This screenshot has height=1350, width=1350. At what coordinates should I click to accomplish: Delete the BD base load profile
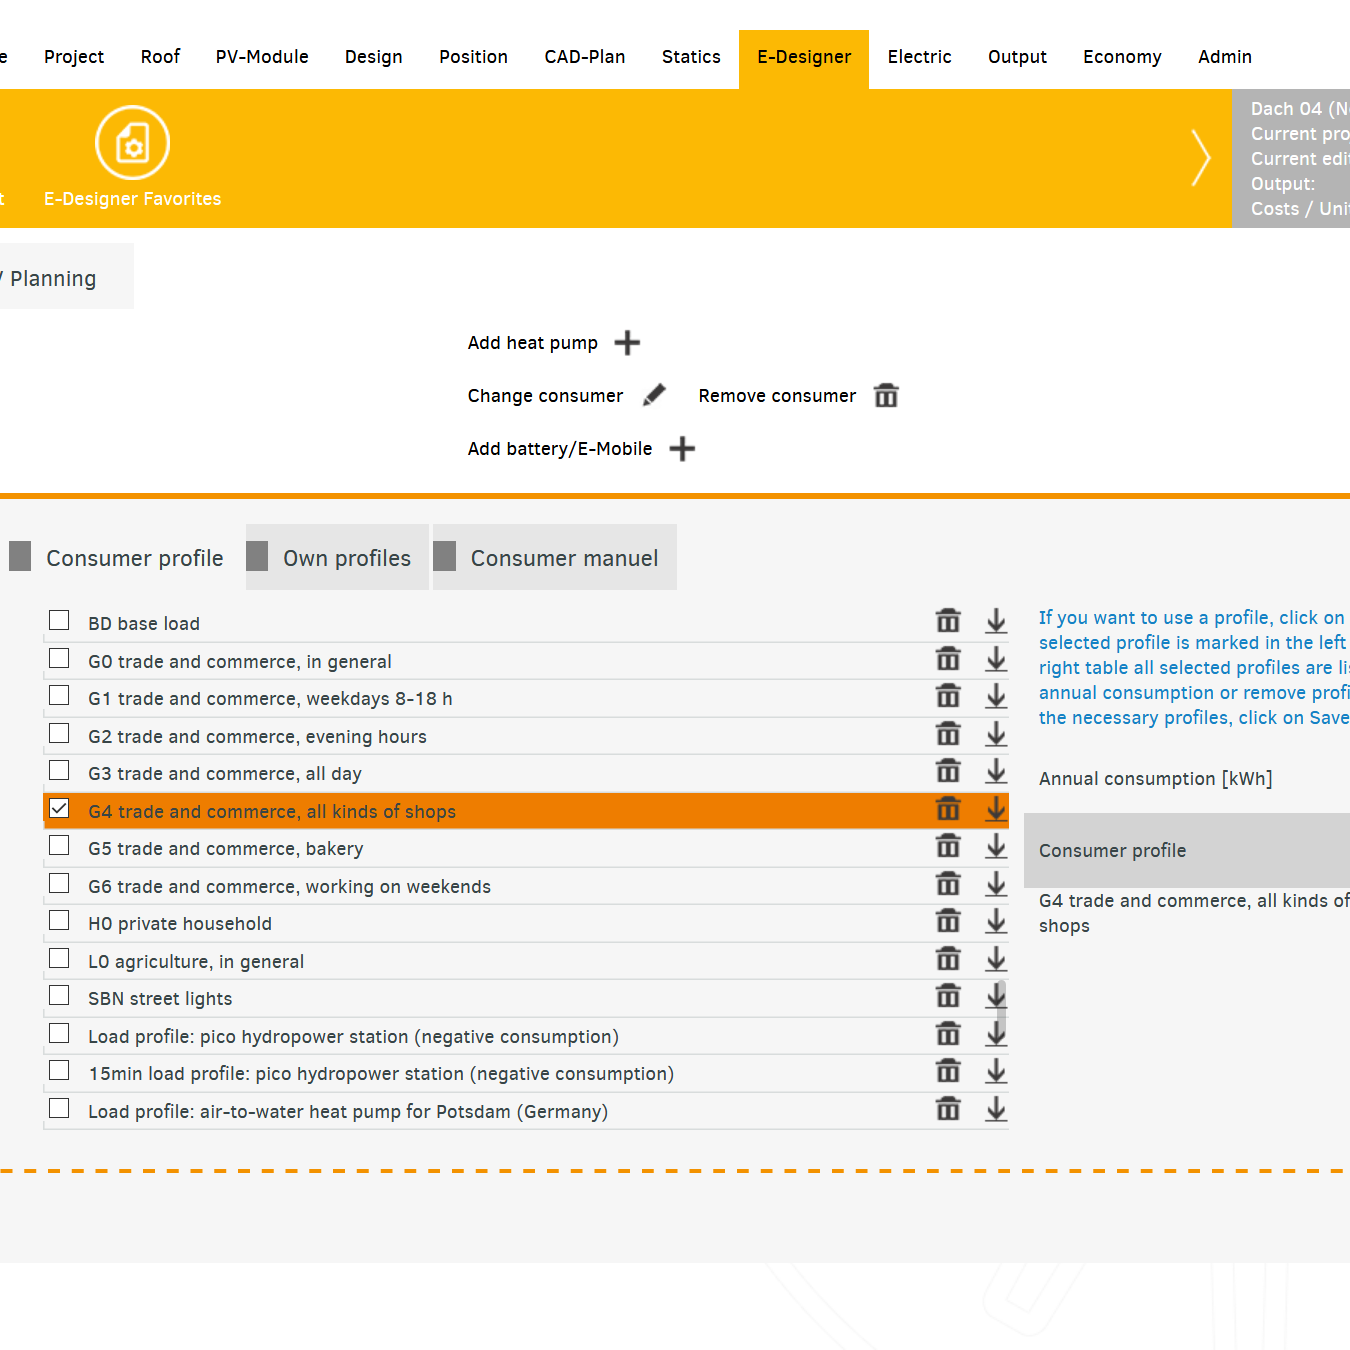[948, 621]
